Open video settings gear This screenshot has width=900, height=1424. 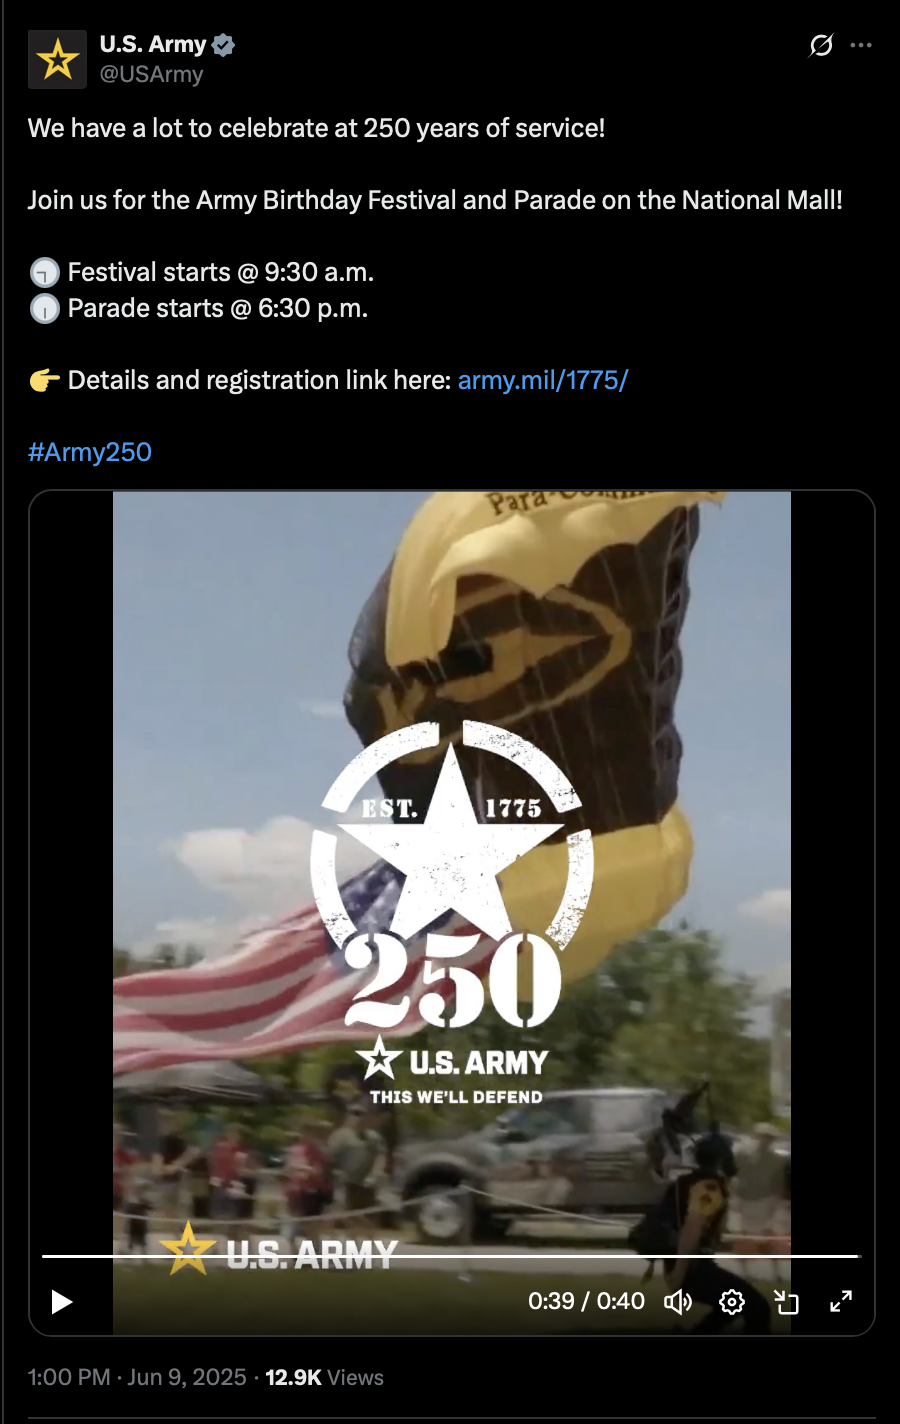point(732,1301)
